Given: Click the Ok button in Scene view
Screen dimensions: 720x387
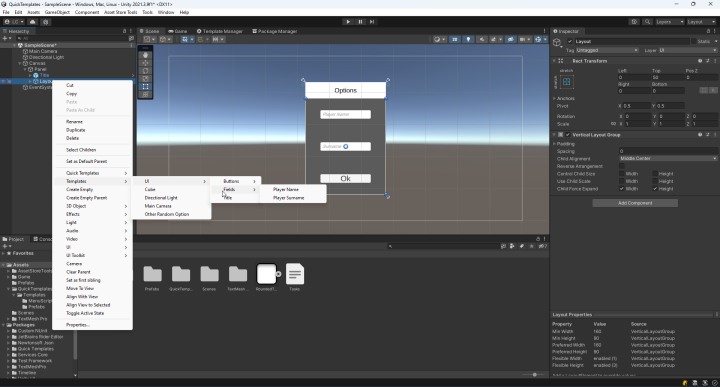Looking at the screenshot, I should (x=345, y=179).
